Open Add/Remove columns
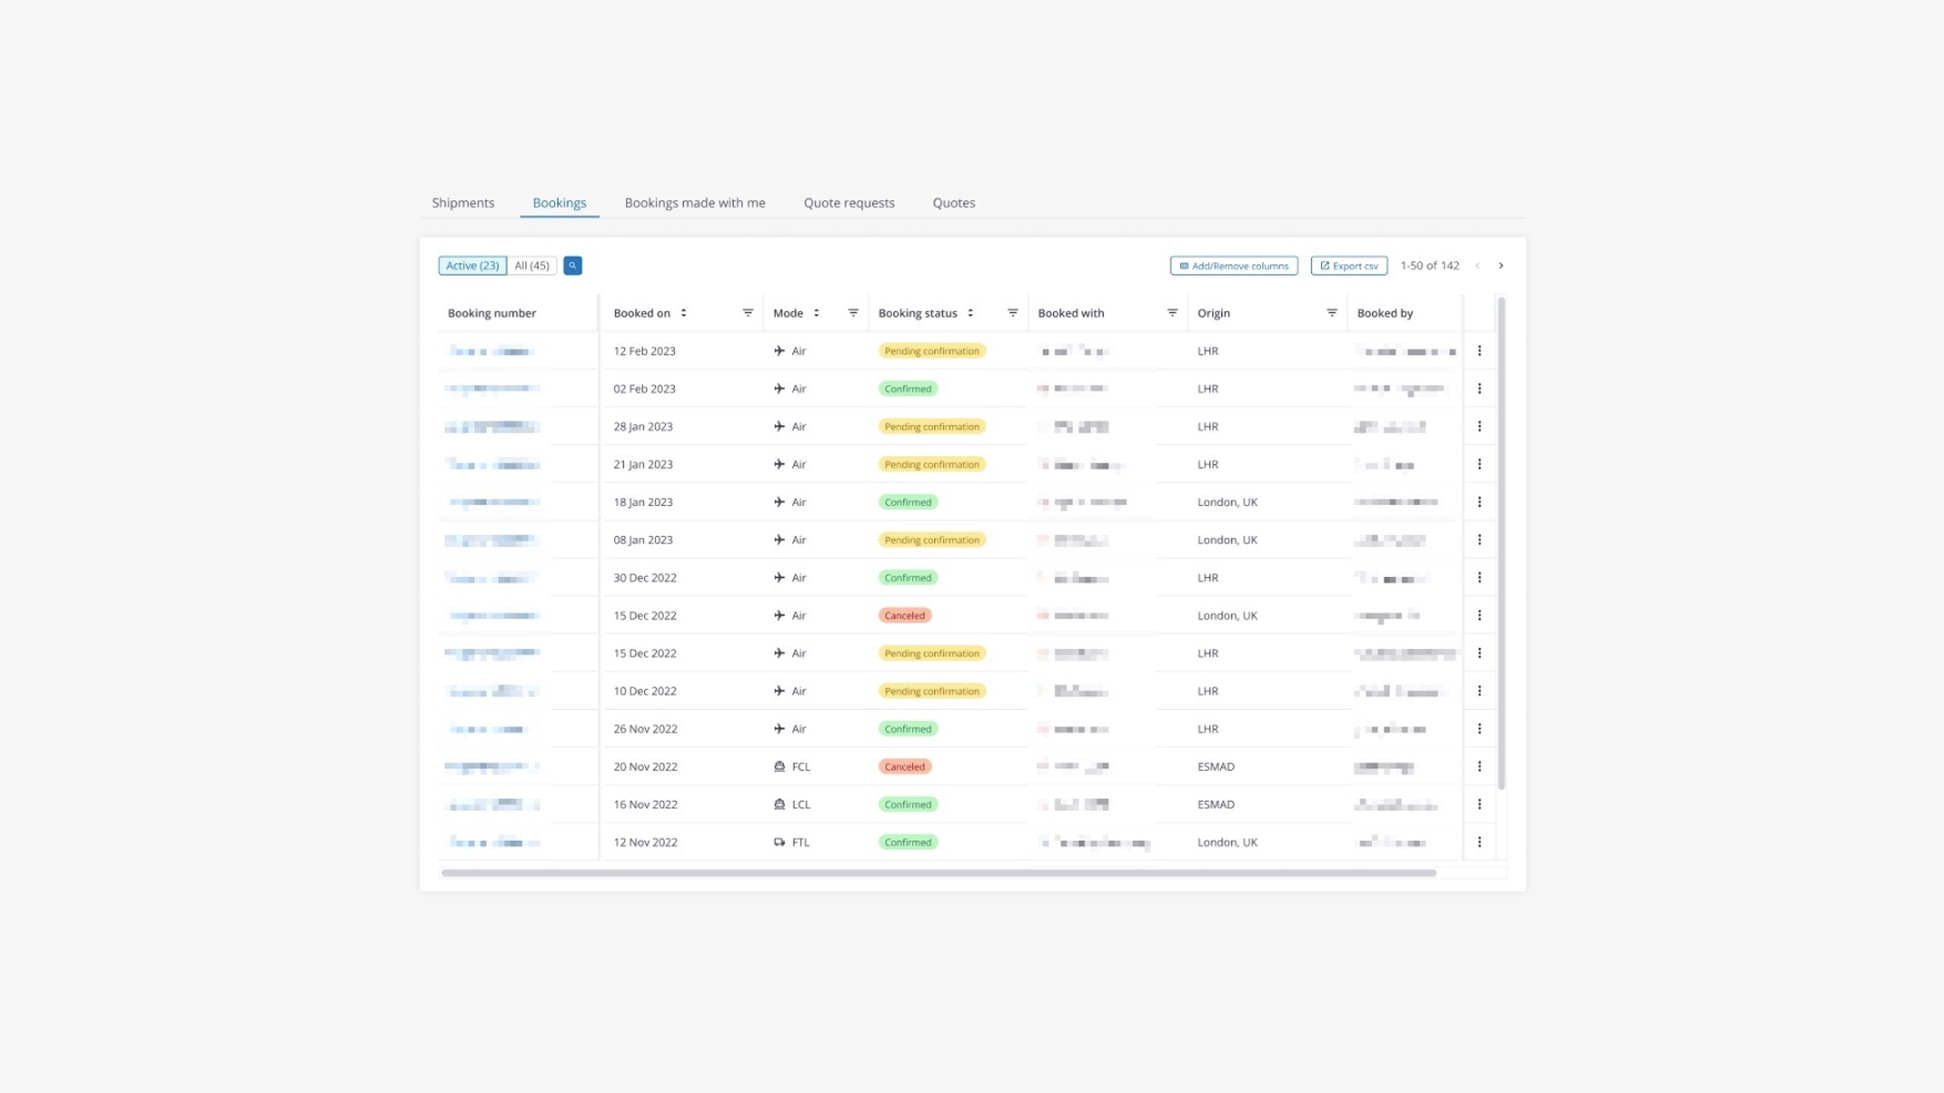 pos(1233,265)
